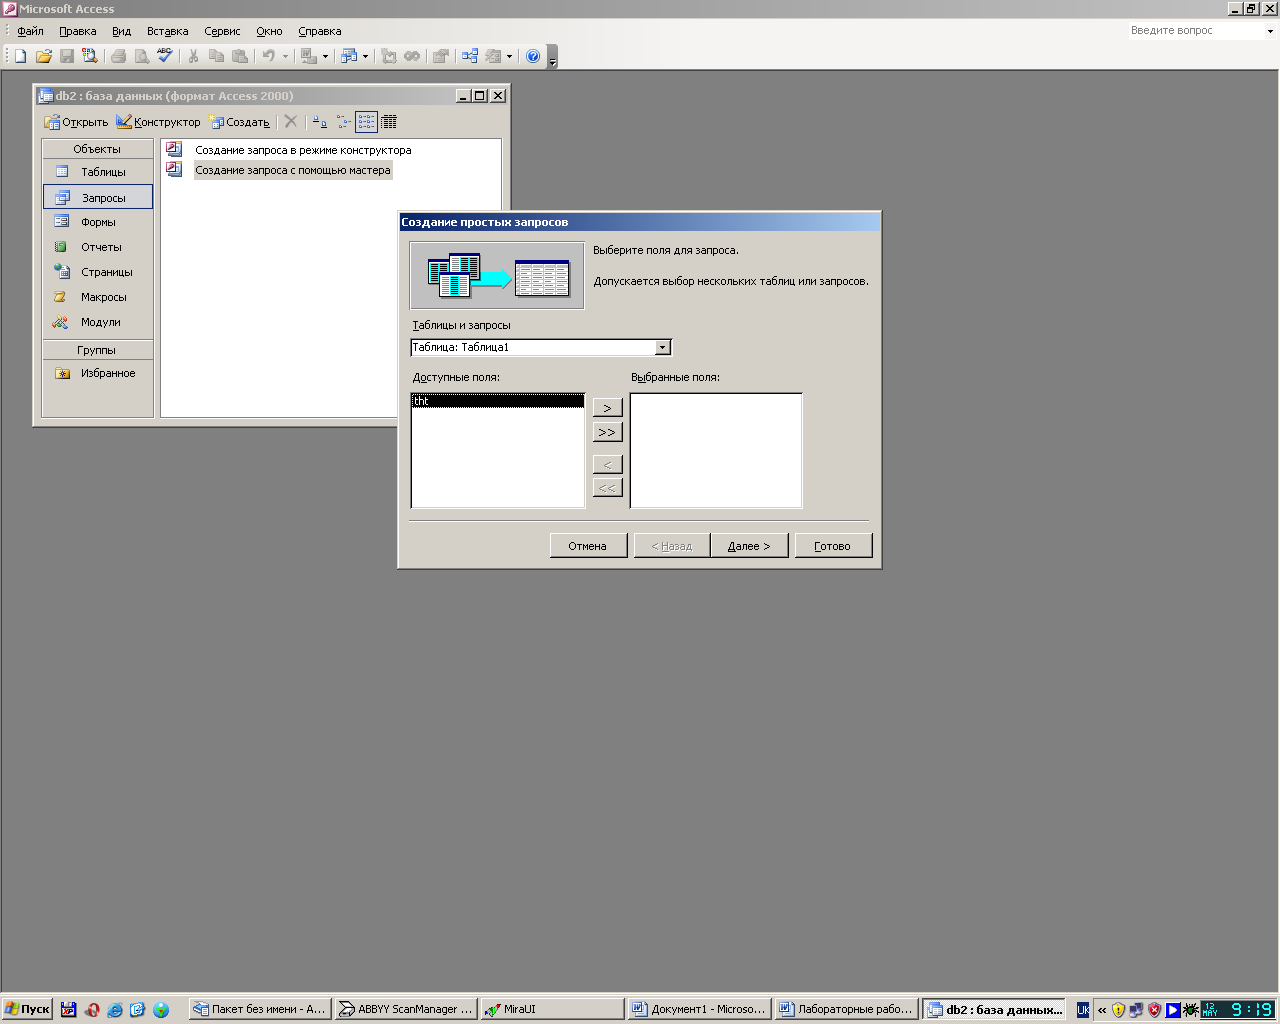Open the Справка menu
1280x1024 pixels.
(x=320, y=31)
